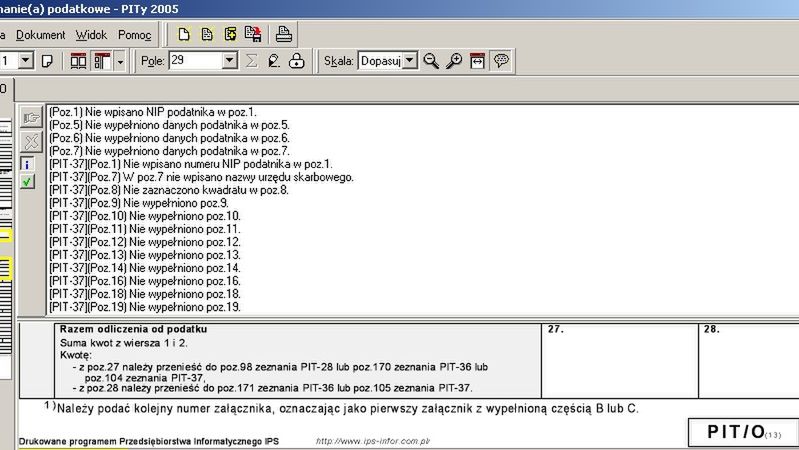Select '[PIT-37](Poz.13) Nie wypełniono' message
The width and height of the screenshot is (799, 450).
coord(145,255)
